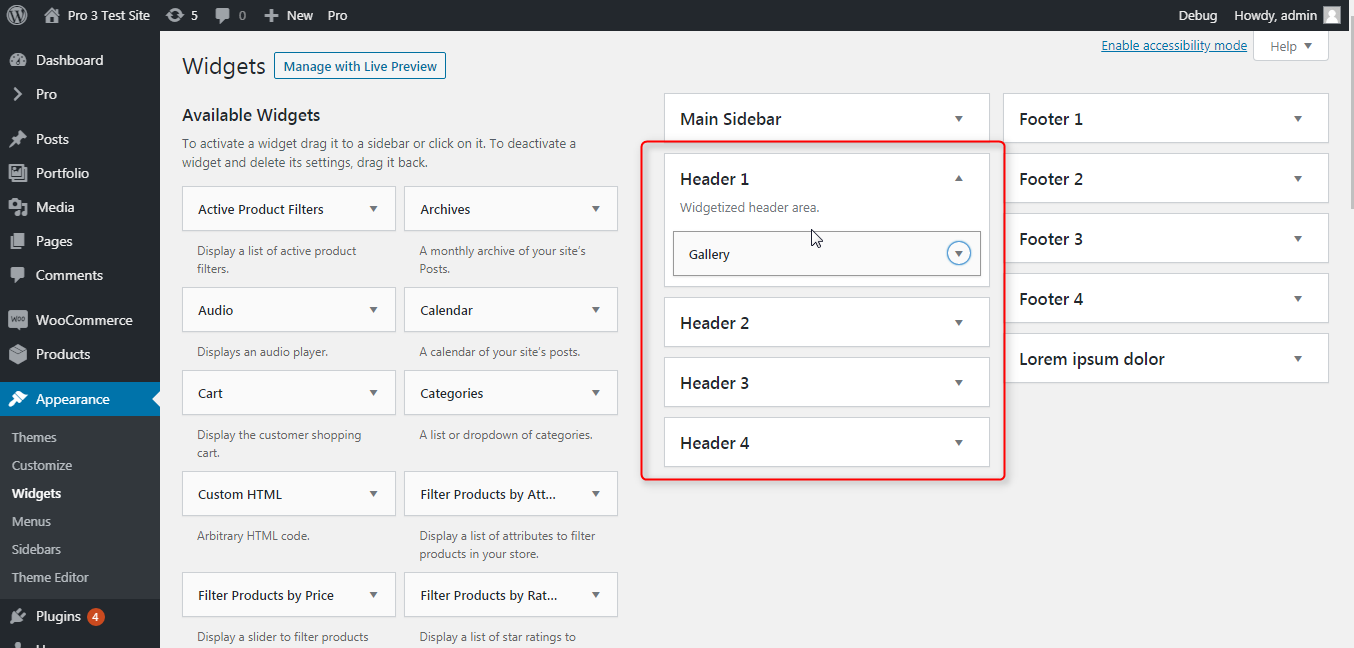Screen dimensions: 1354x648
Task: Open the Widgets submenu item
Action: point(36,493)
